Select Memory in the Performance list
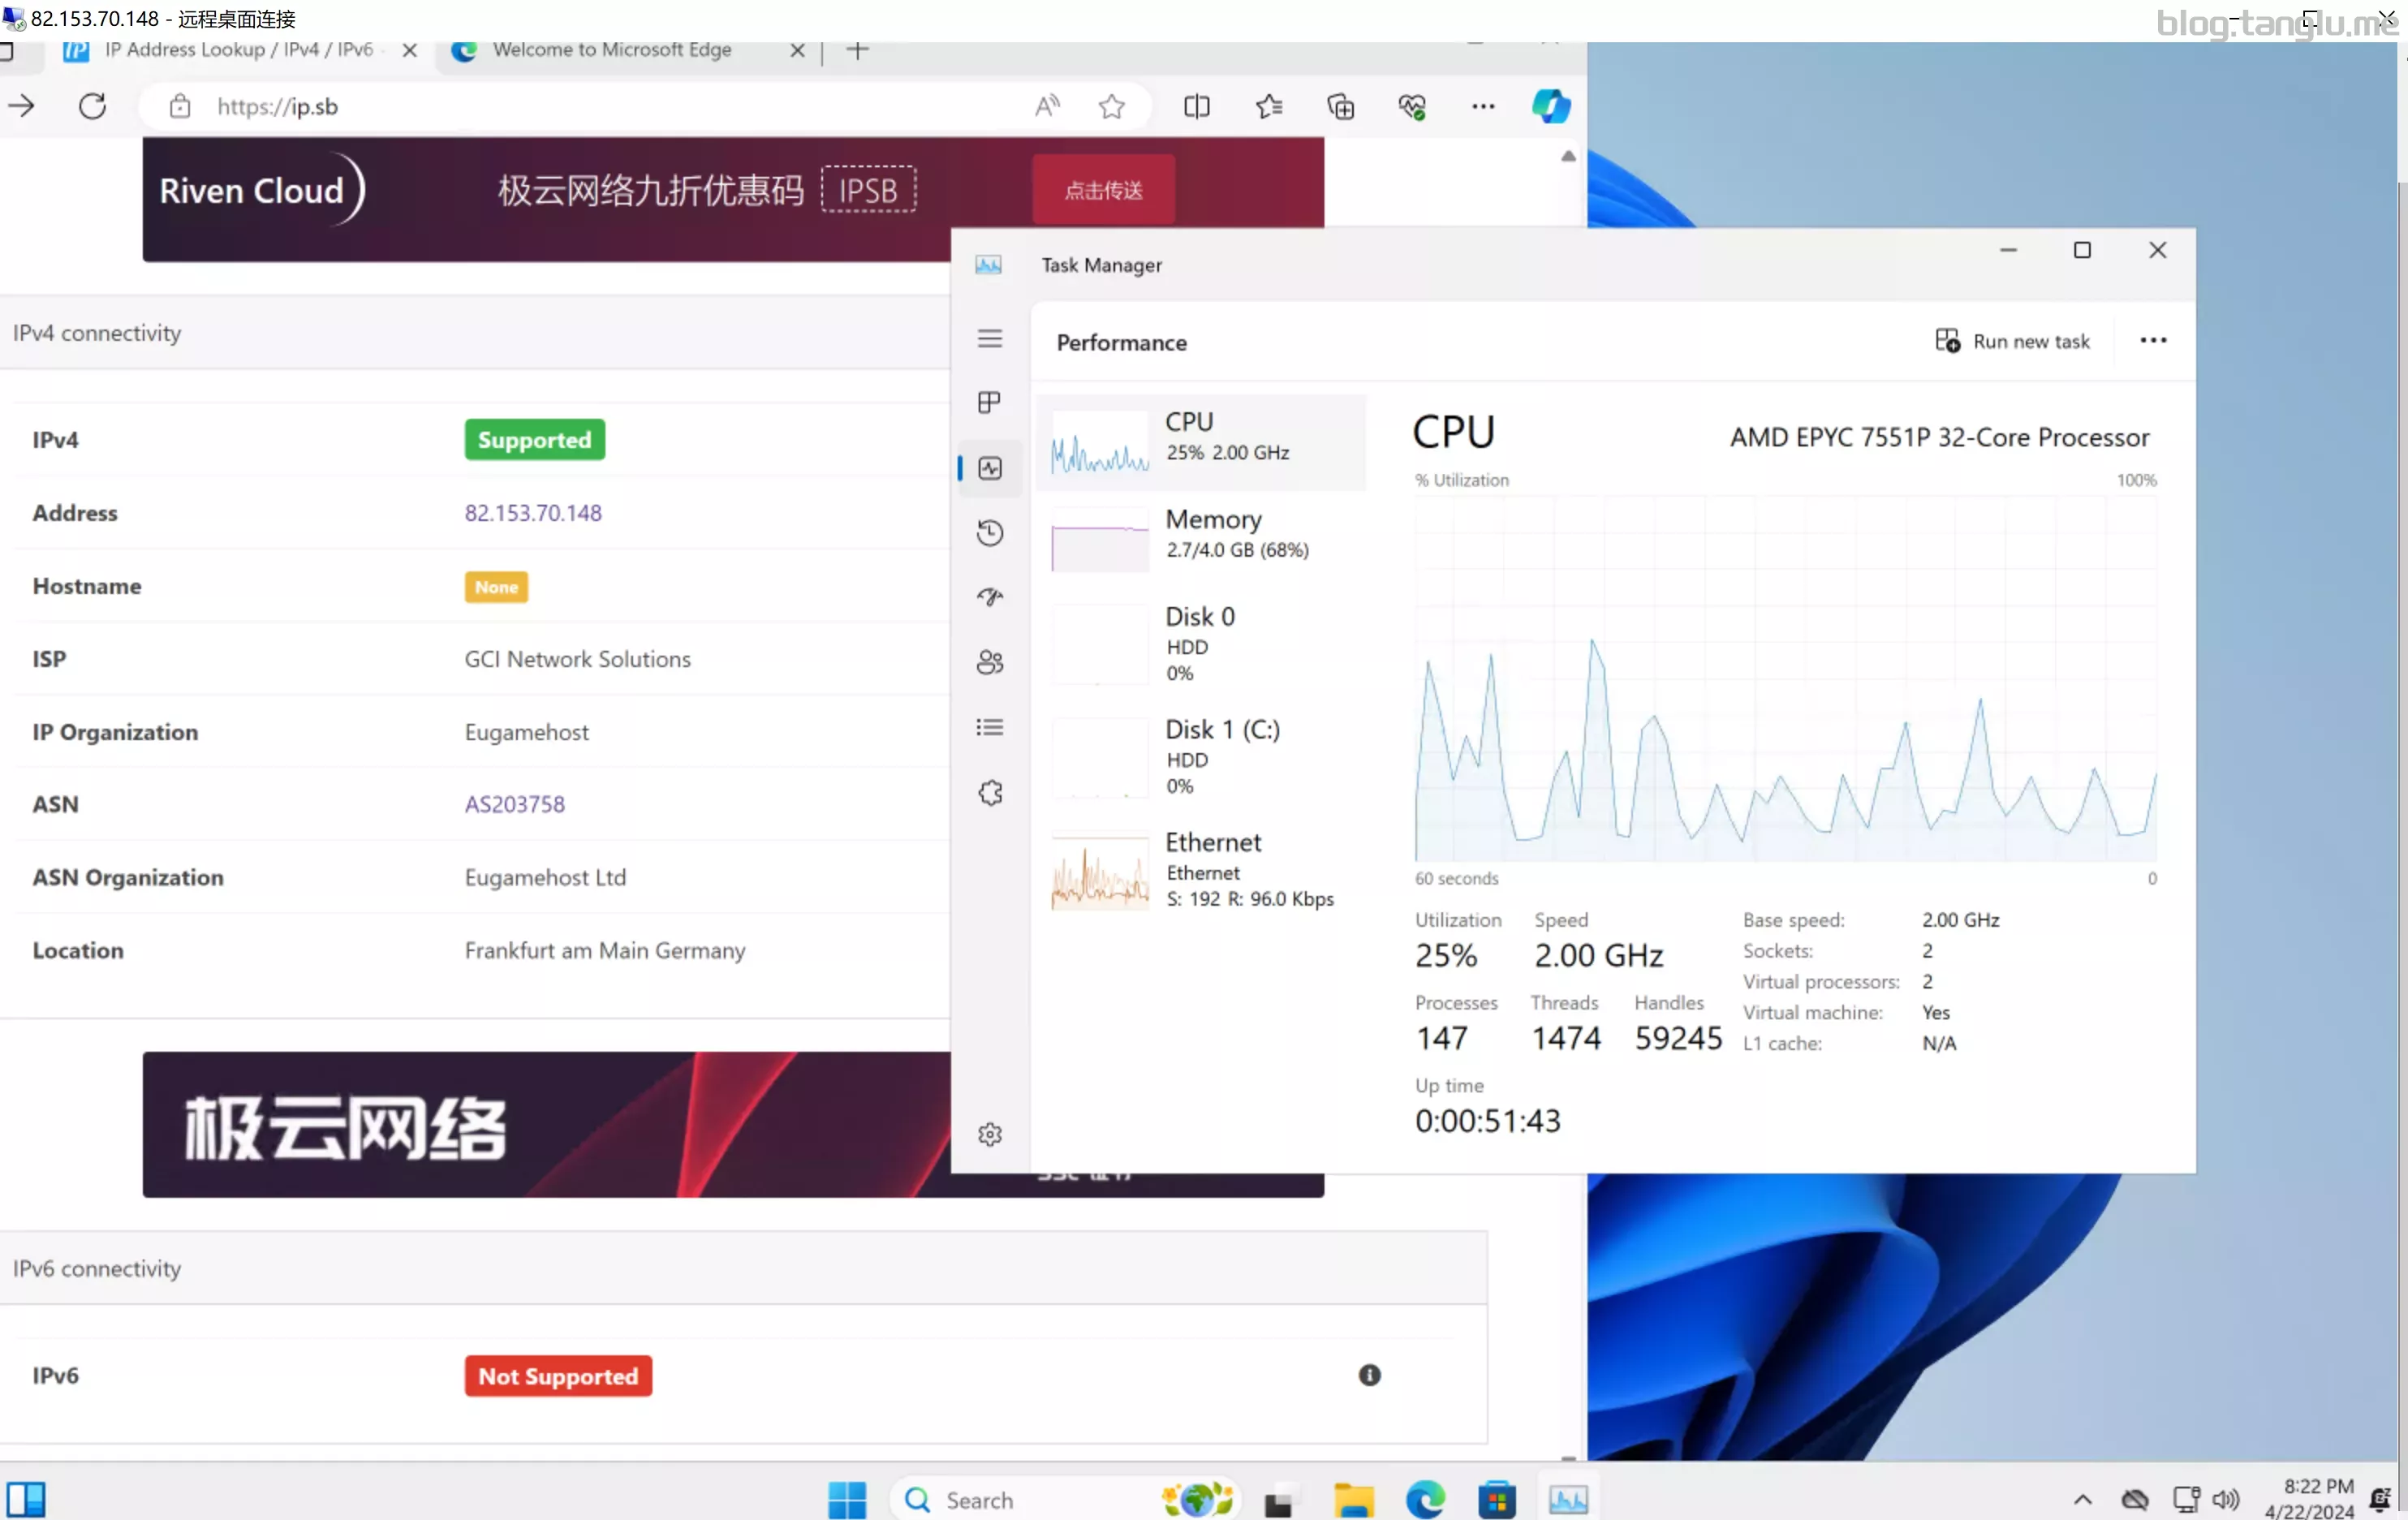This screenshot has height=1520, width=2408. point(1200,534)
